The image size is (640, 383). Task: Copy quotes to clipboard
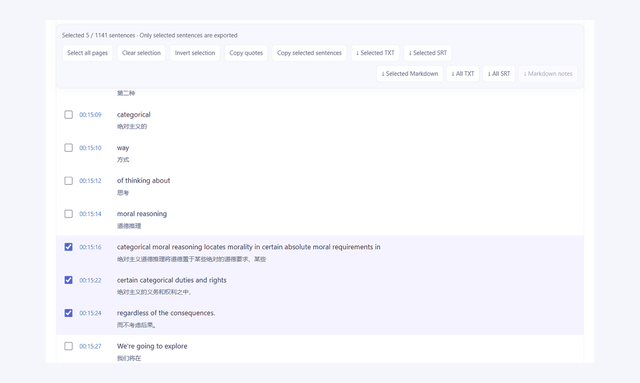[246, 53]
